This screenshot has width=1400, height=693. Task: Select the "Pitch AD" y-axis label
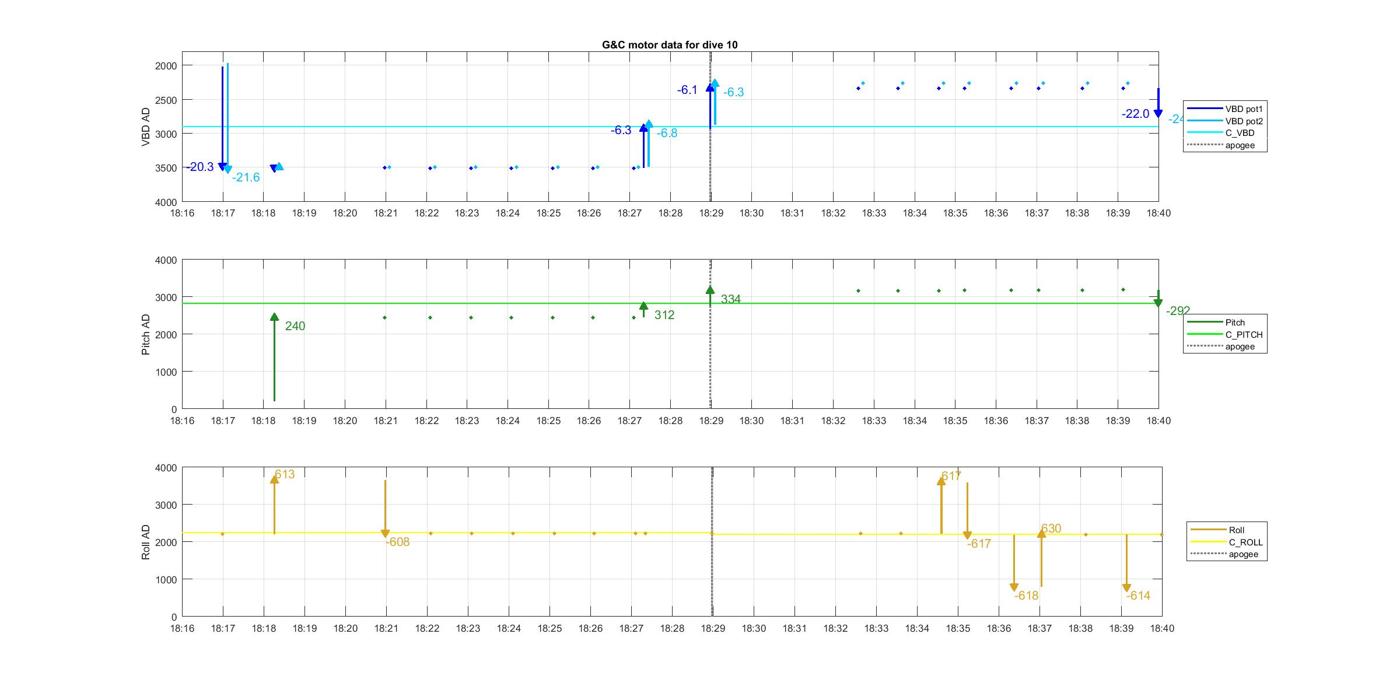[x=146, y=334]
